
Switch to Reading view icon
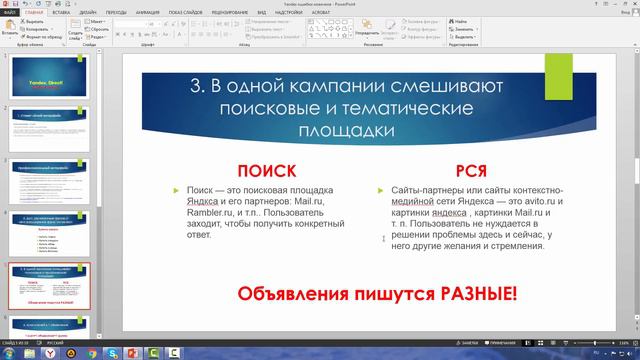(553, 343)
